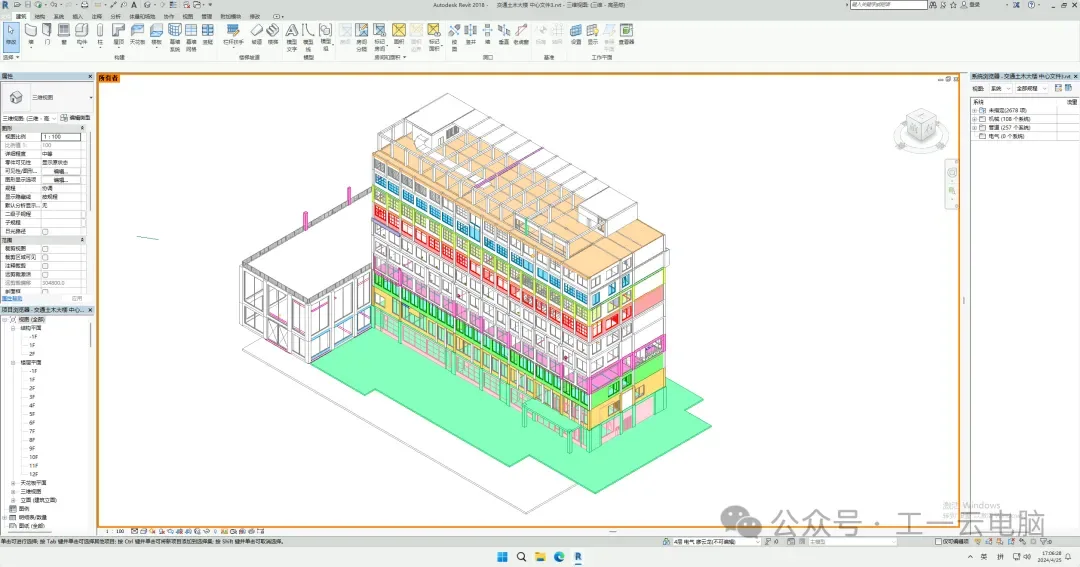This screenshot has height=567, width=1080.
Task: Check the 注释裁剪 checkbox
Action: tap(45, 265)
